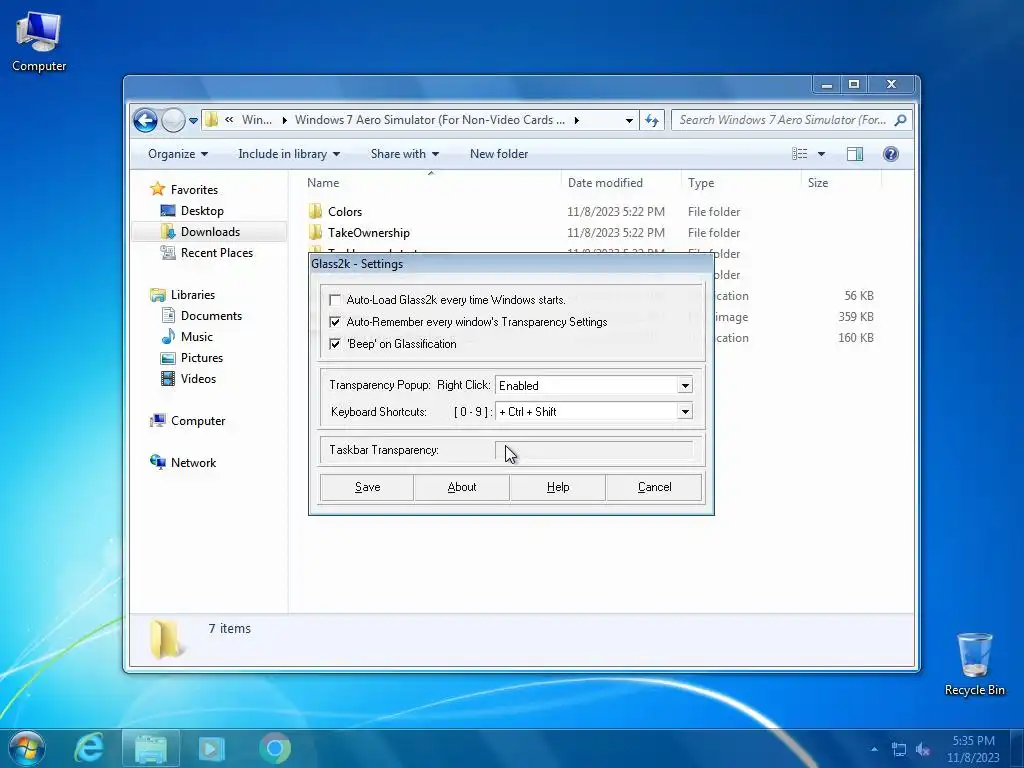Click the Taskbar Transparency slider
The height and width of the screenshot is (768, 1024).
[594, 450]
